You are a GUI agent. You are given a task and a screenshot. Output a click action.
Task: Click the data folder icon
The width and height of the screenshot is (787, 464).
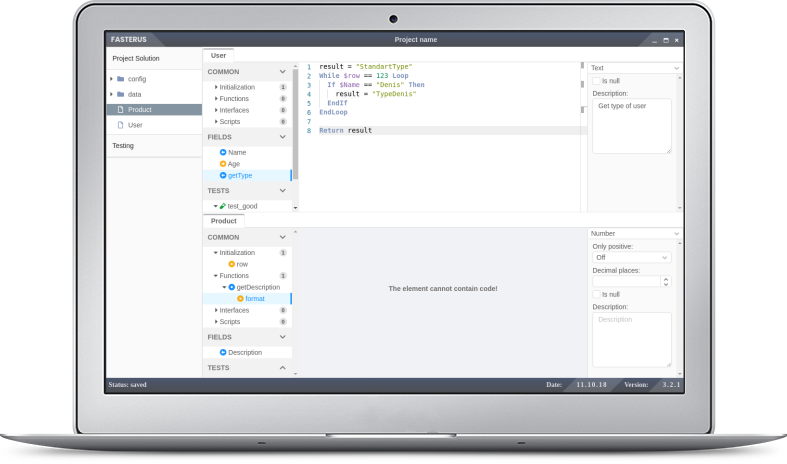pyautogui.click(x=121, y=94)
